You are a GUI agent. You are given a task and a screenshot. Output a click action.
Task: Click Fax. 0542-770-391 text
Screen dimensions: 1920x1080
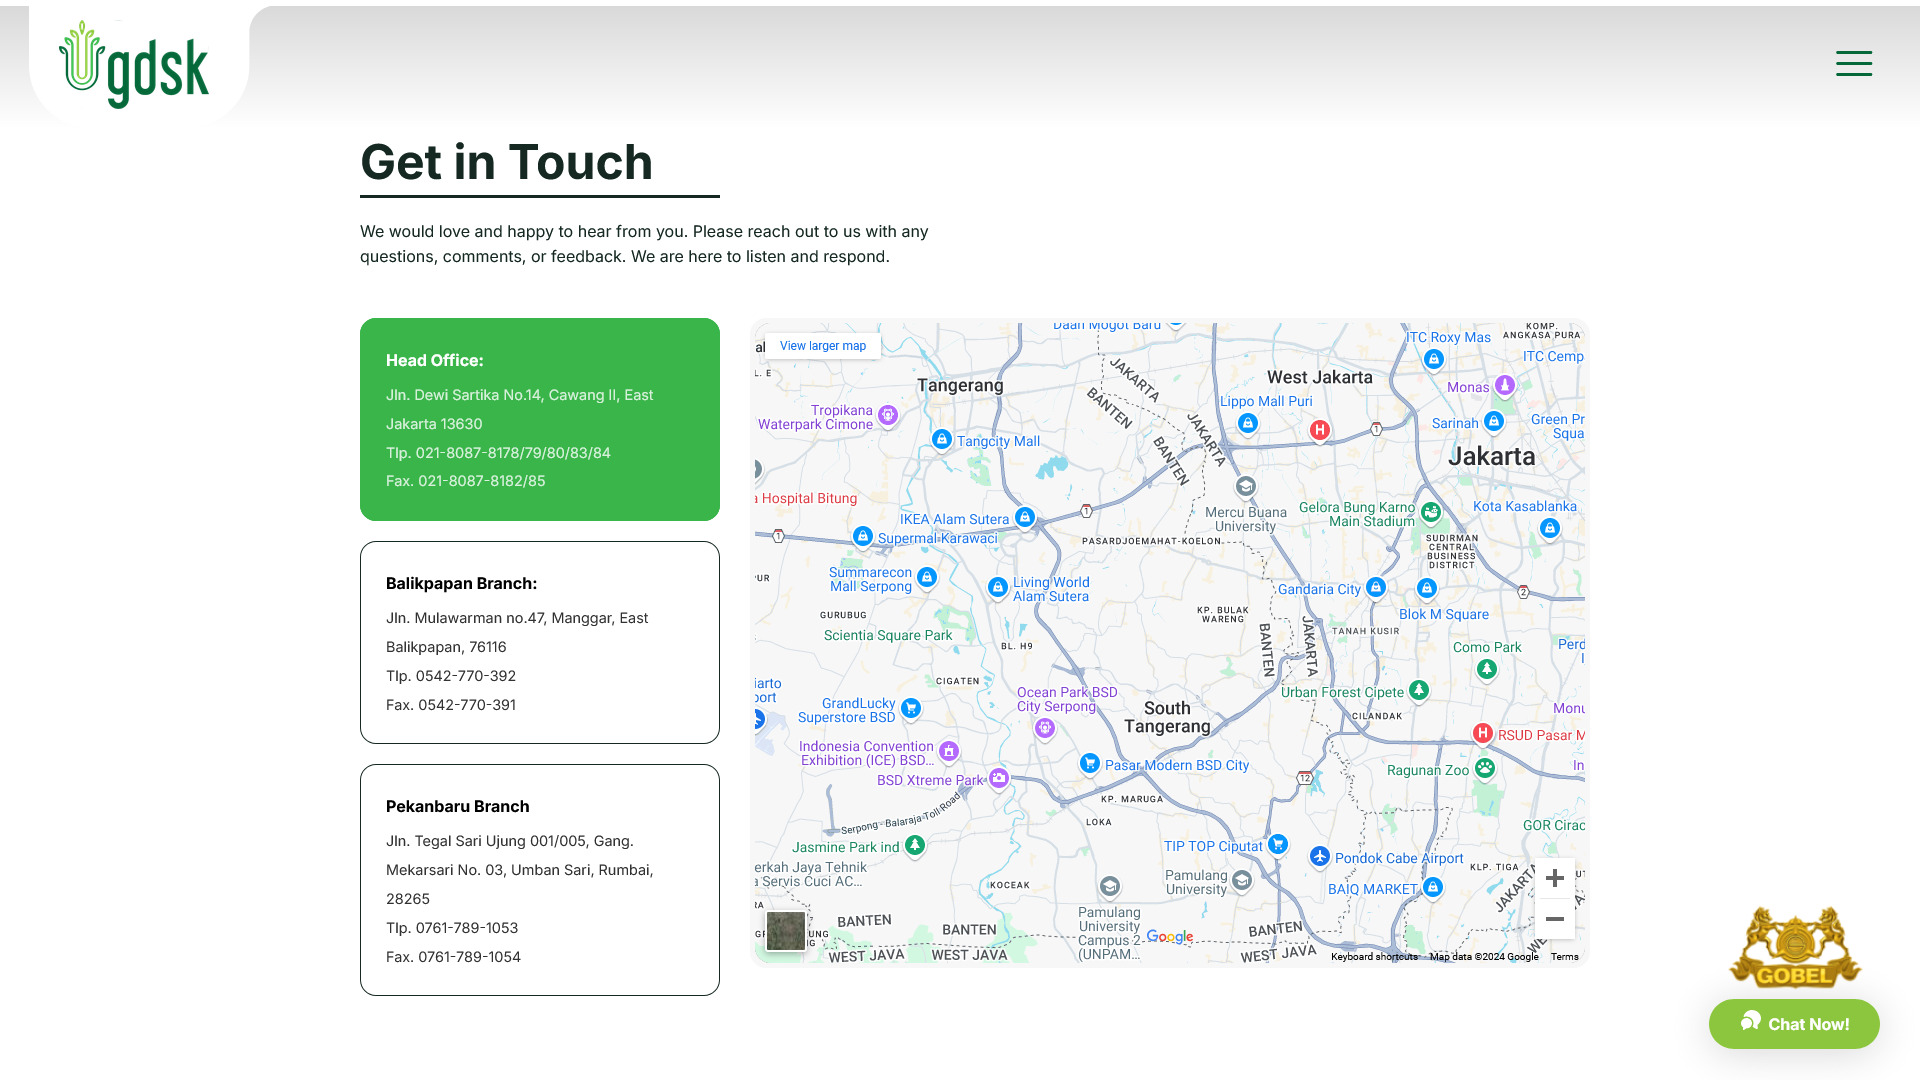tap(451, 705)
